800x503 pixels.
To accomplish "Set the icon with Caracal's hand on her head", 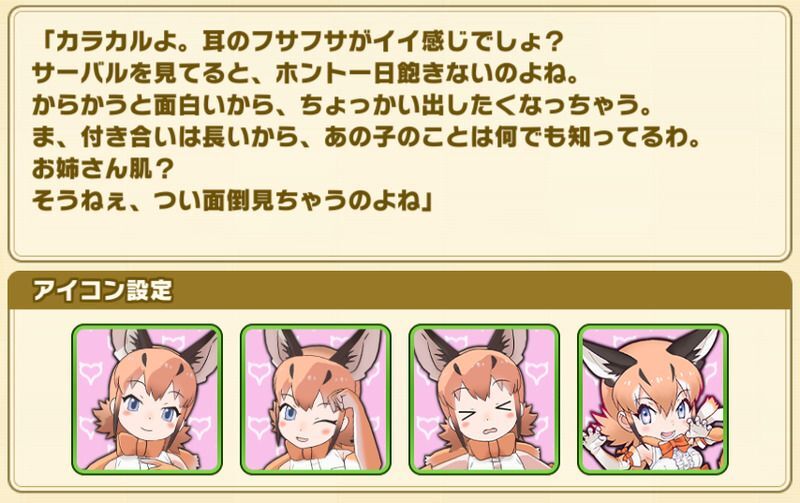I will point(315,399).
